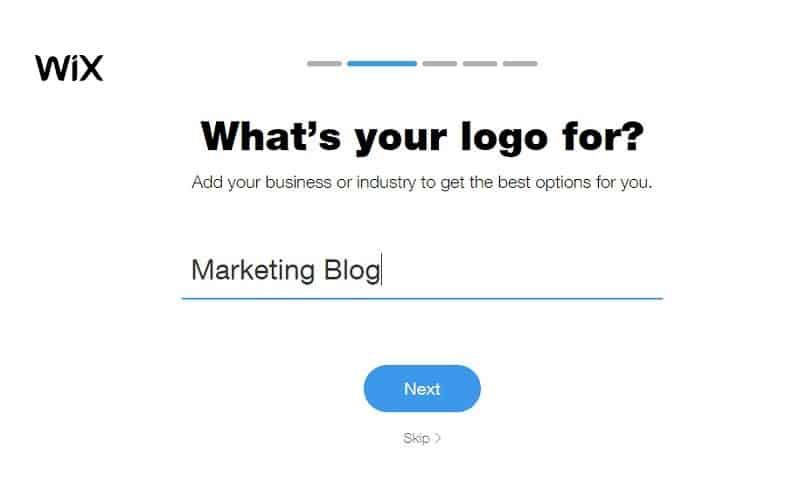The width and height of the screenshot is (800, 496).
Task: Click the blue Next button
Action: tap(422, 389)
